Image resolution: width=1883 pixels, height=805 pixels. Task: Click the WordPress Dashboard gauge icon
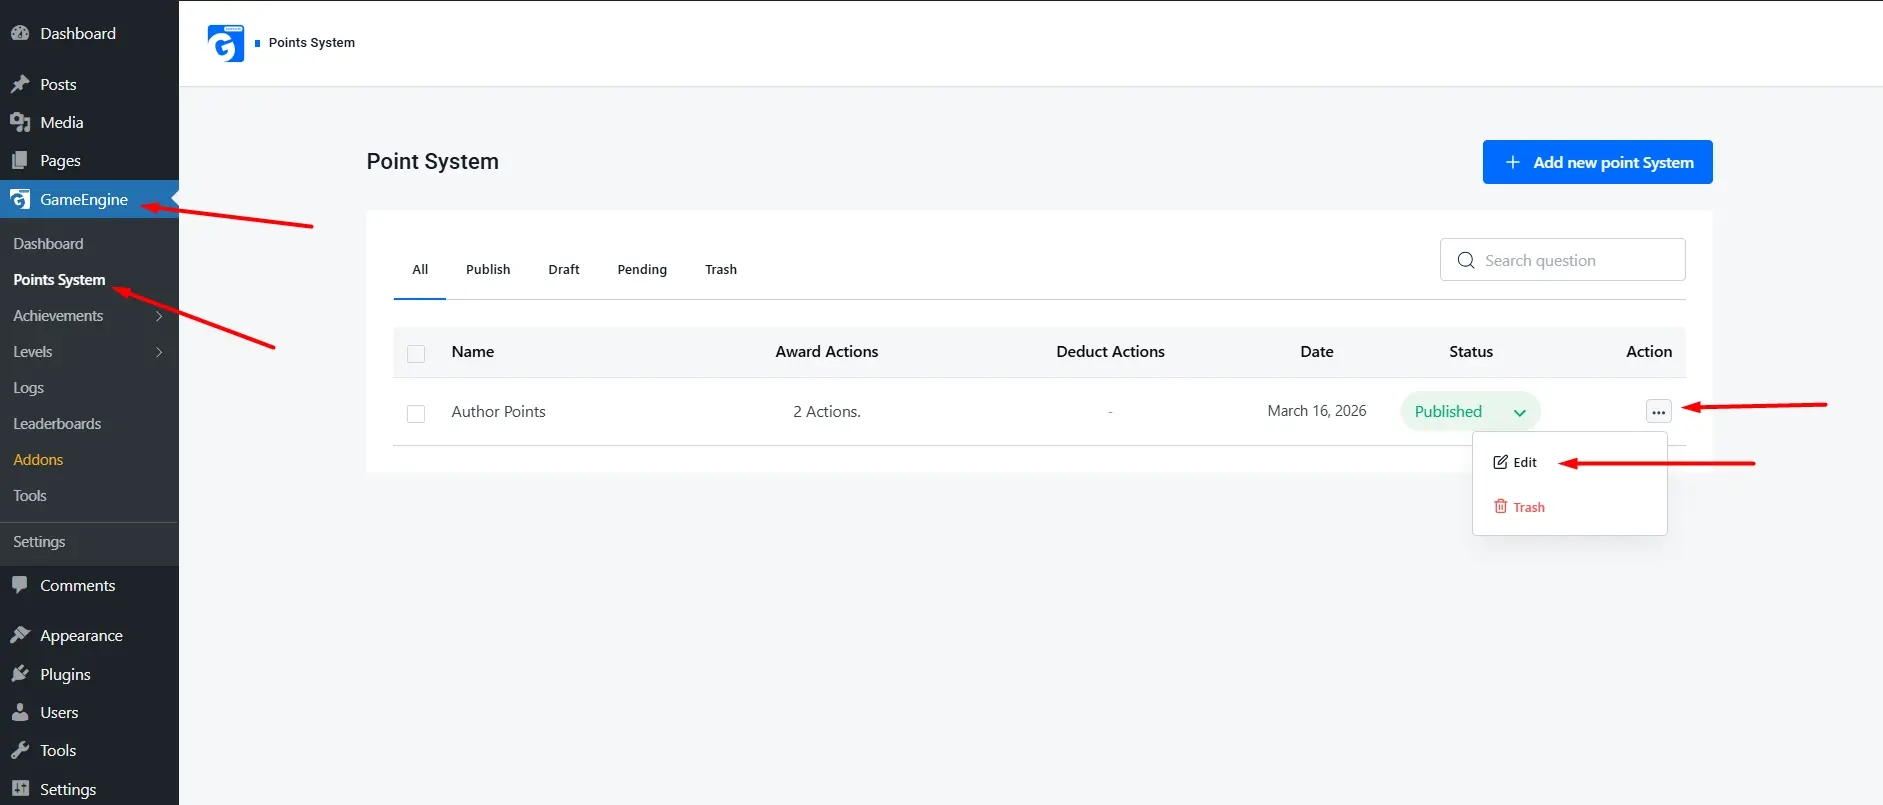pos(20,33)
